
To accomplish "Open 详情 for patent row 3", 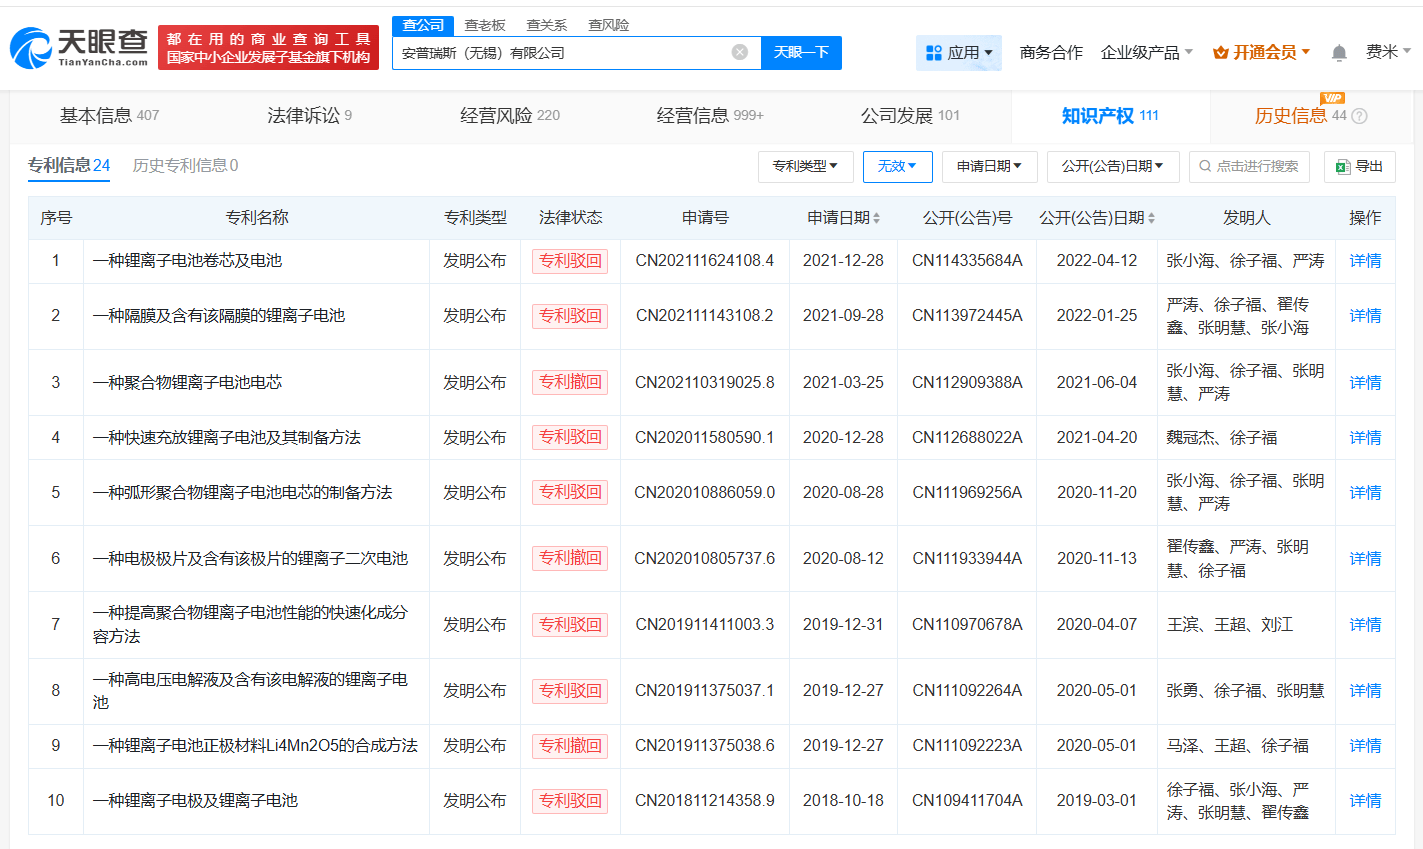I will pyautogui.click(x=1365, y=383).
